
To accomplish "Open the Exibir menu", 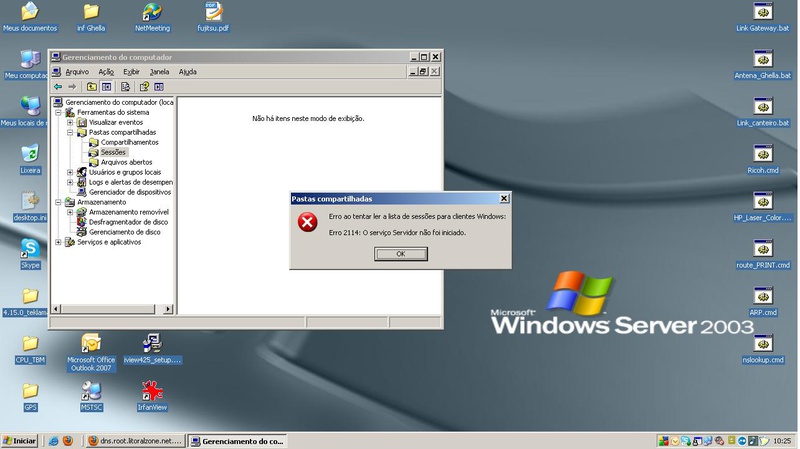I will click(131, 72).
